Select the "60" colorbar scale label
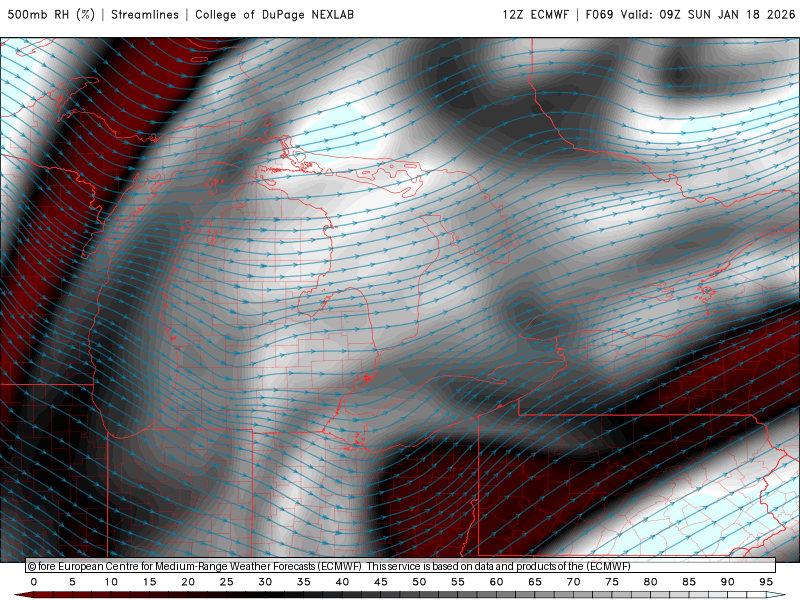The image size is (800, 600). click(496, 582)
